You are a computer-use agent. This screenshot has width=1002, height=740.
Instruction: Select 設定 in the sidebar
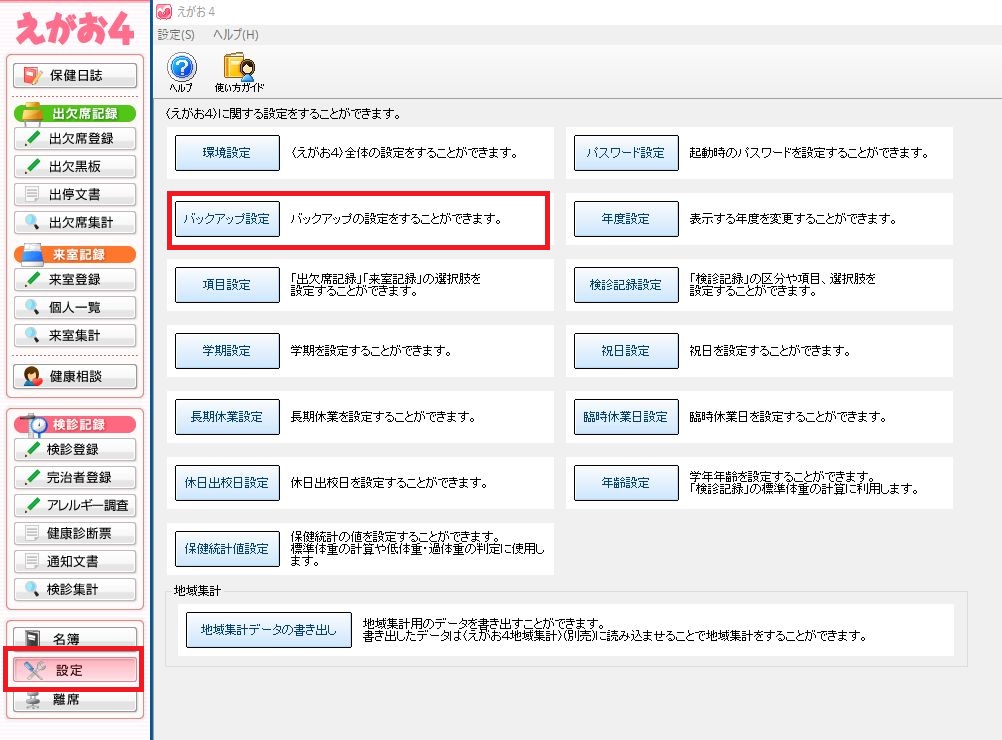click(x=75, y=670)
